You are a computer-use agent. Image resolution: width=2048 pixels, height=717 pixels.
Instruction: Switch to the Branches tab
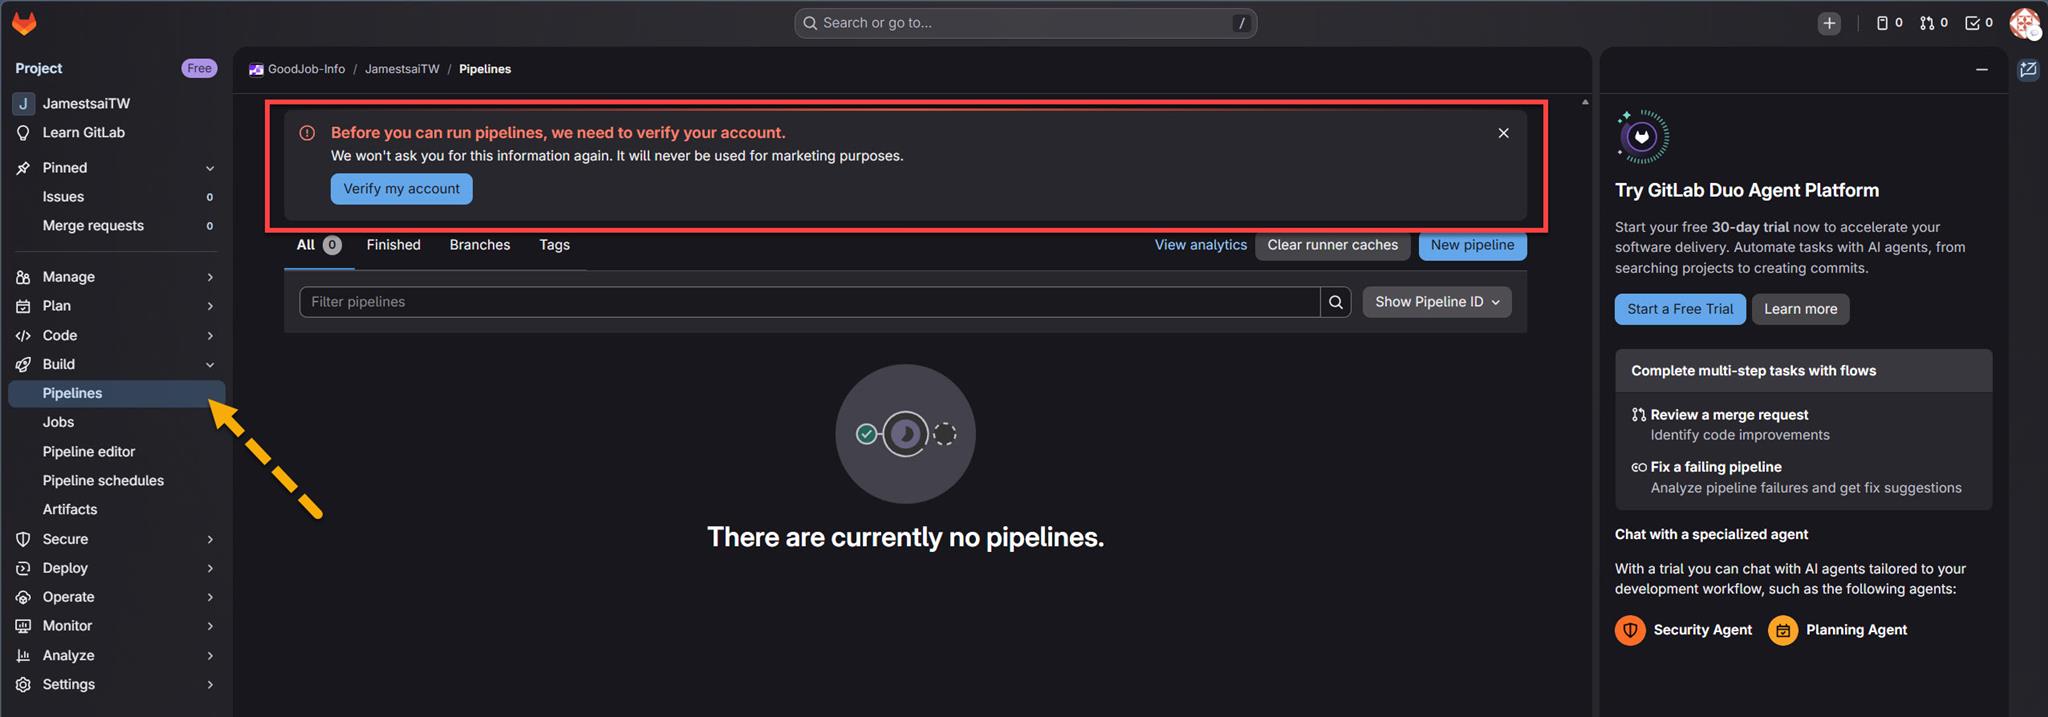click(479, 245)
